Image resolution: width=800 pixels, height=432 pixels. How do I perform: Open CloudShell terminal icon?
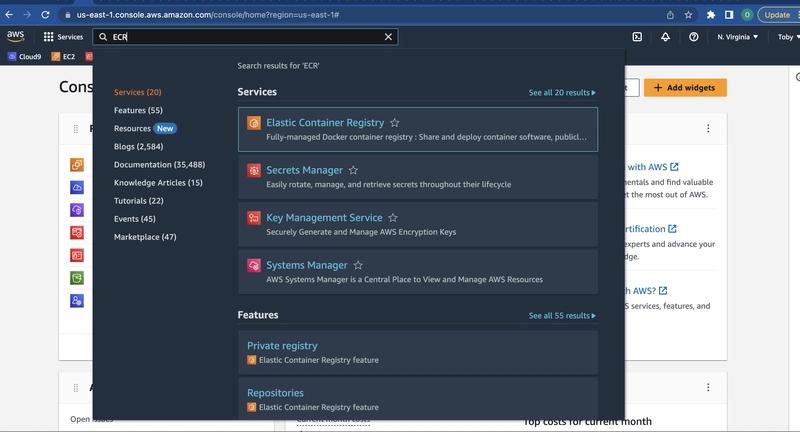[x=637, y=37]
